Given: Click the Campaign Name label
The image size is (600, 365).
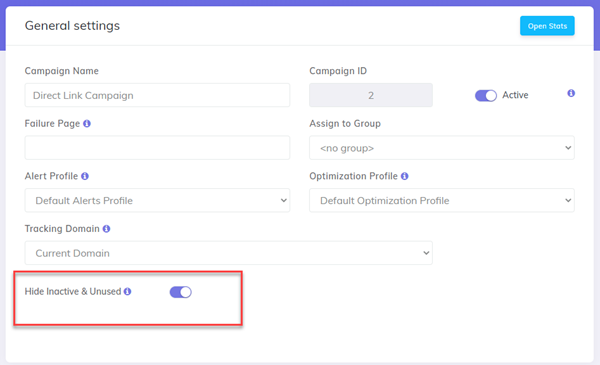Looking at the screenshot, I should coord(62,71).
